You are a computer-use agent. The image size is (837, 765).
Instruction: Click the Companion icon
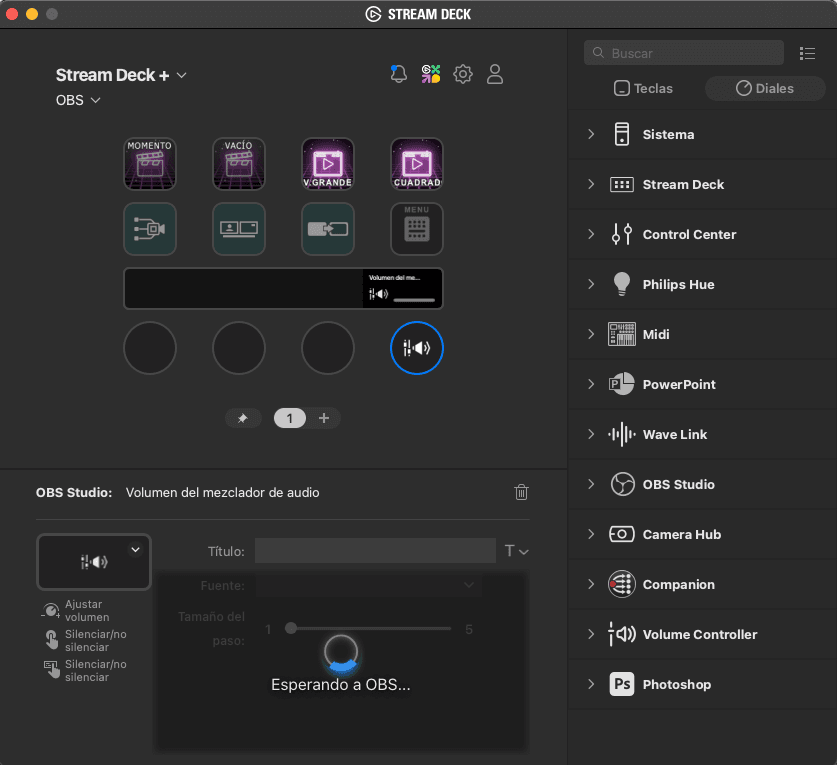[622, 585]
